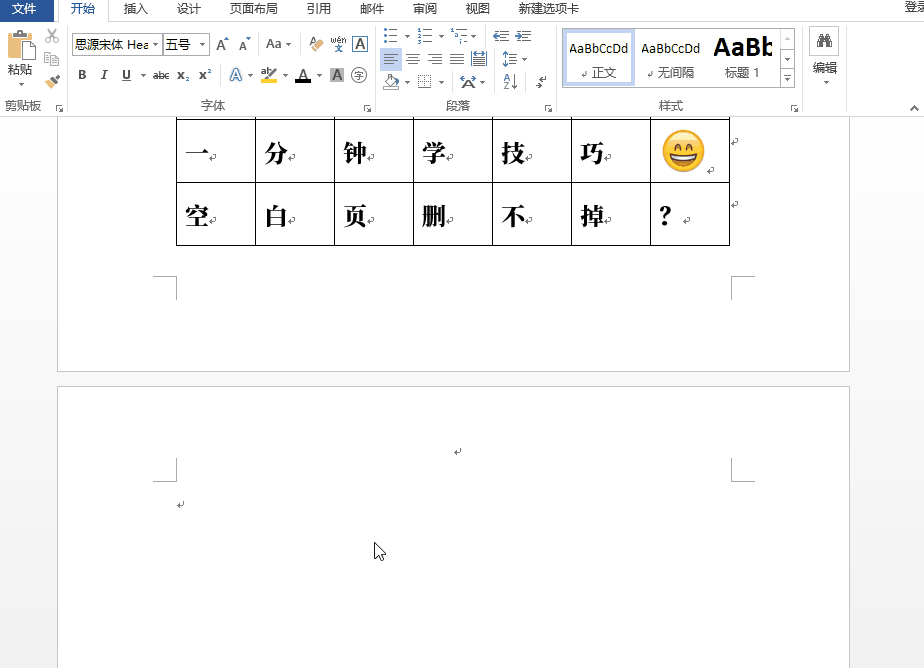Switch to the 设计 Design tab
Screen dimensions: 924x668
pos(189,9)
